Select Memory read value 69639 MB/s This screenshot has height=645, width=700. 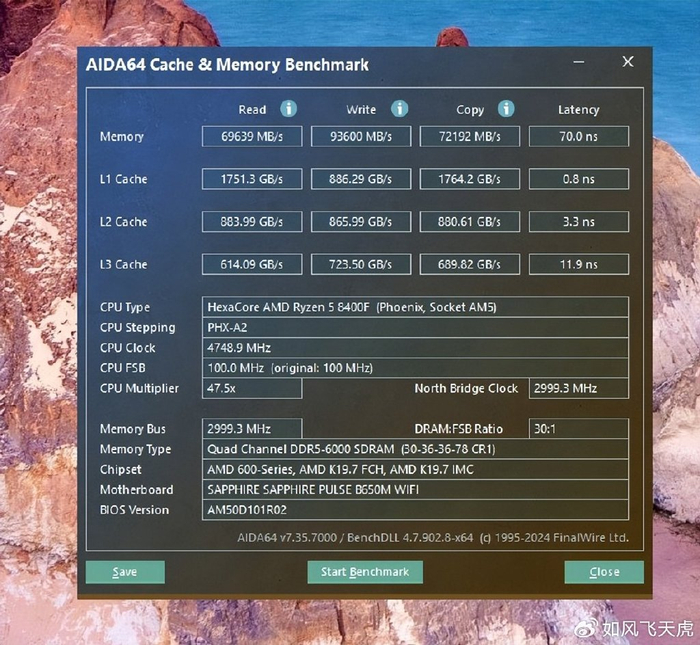[252, 136]
